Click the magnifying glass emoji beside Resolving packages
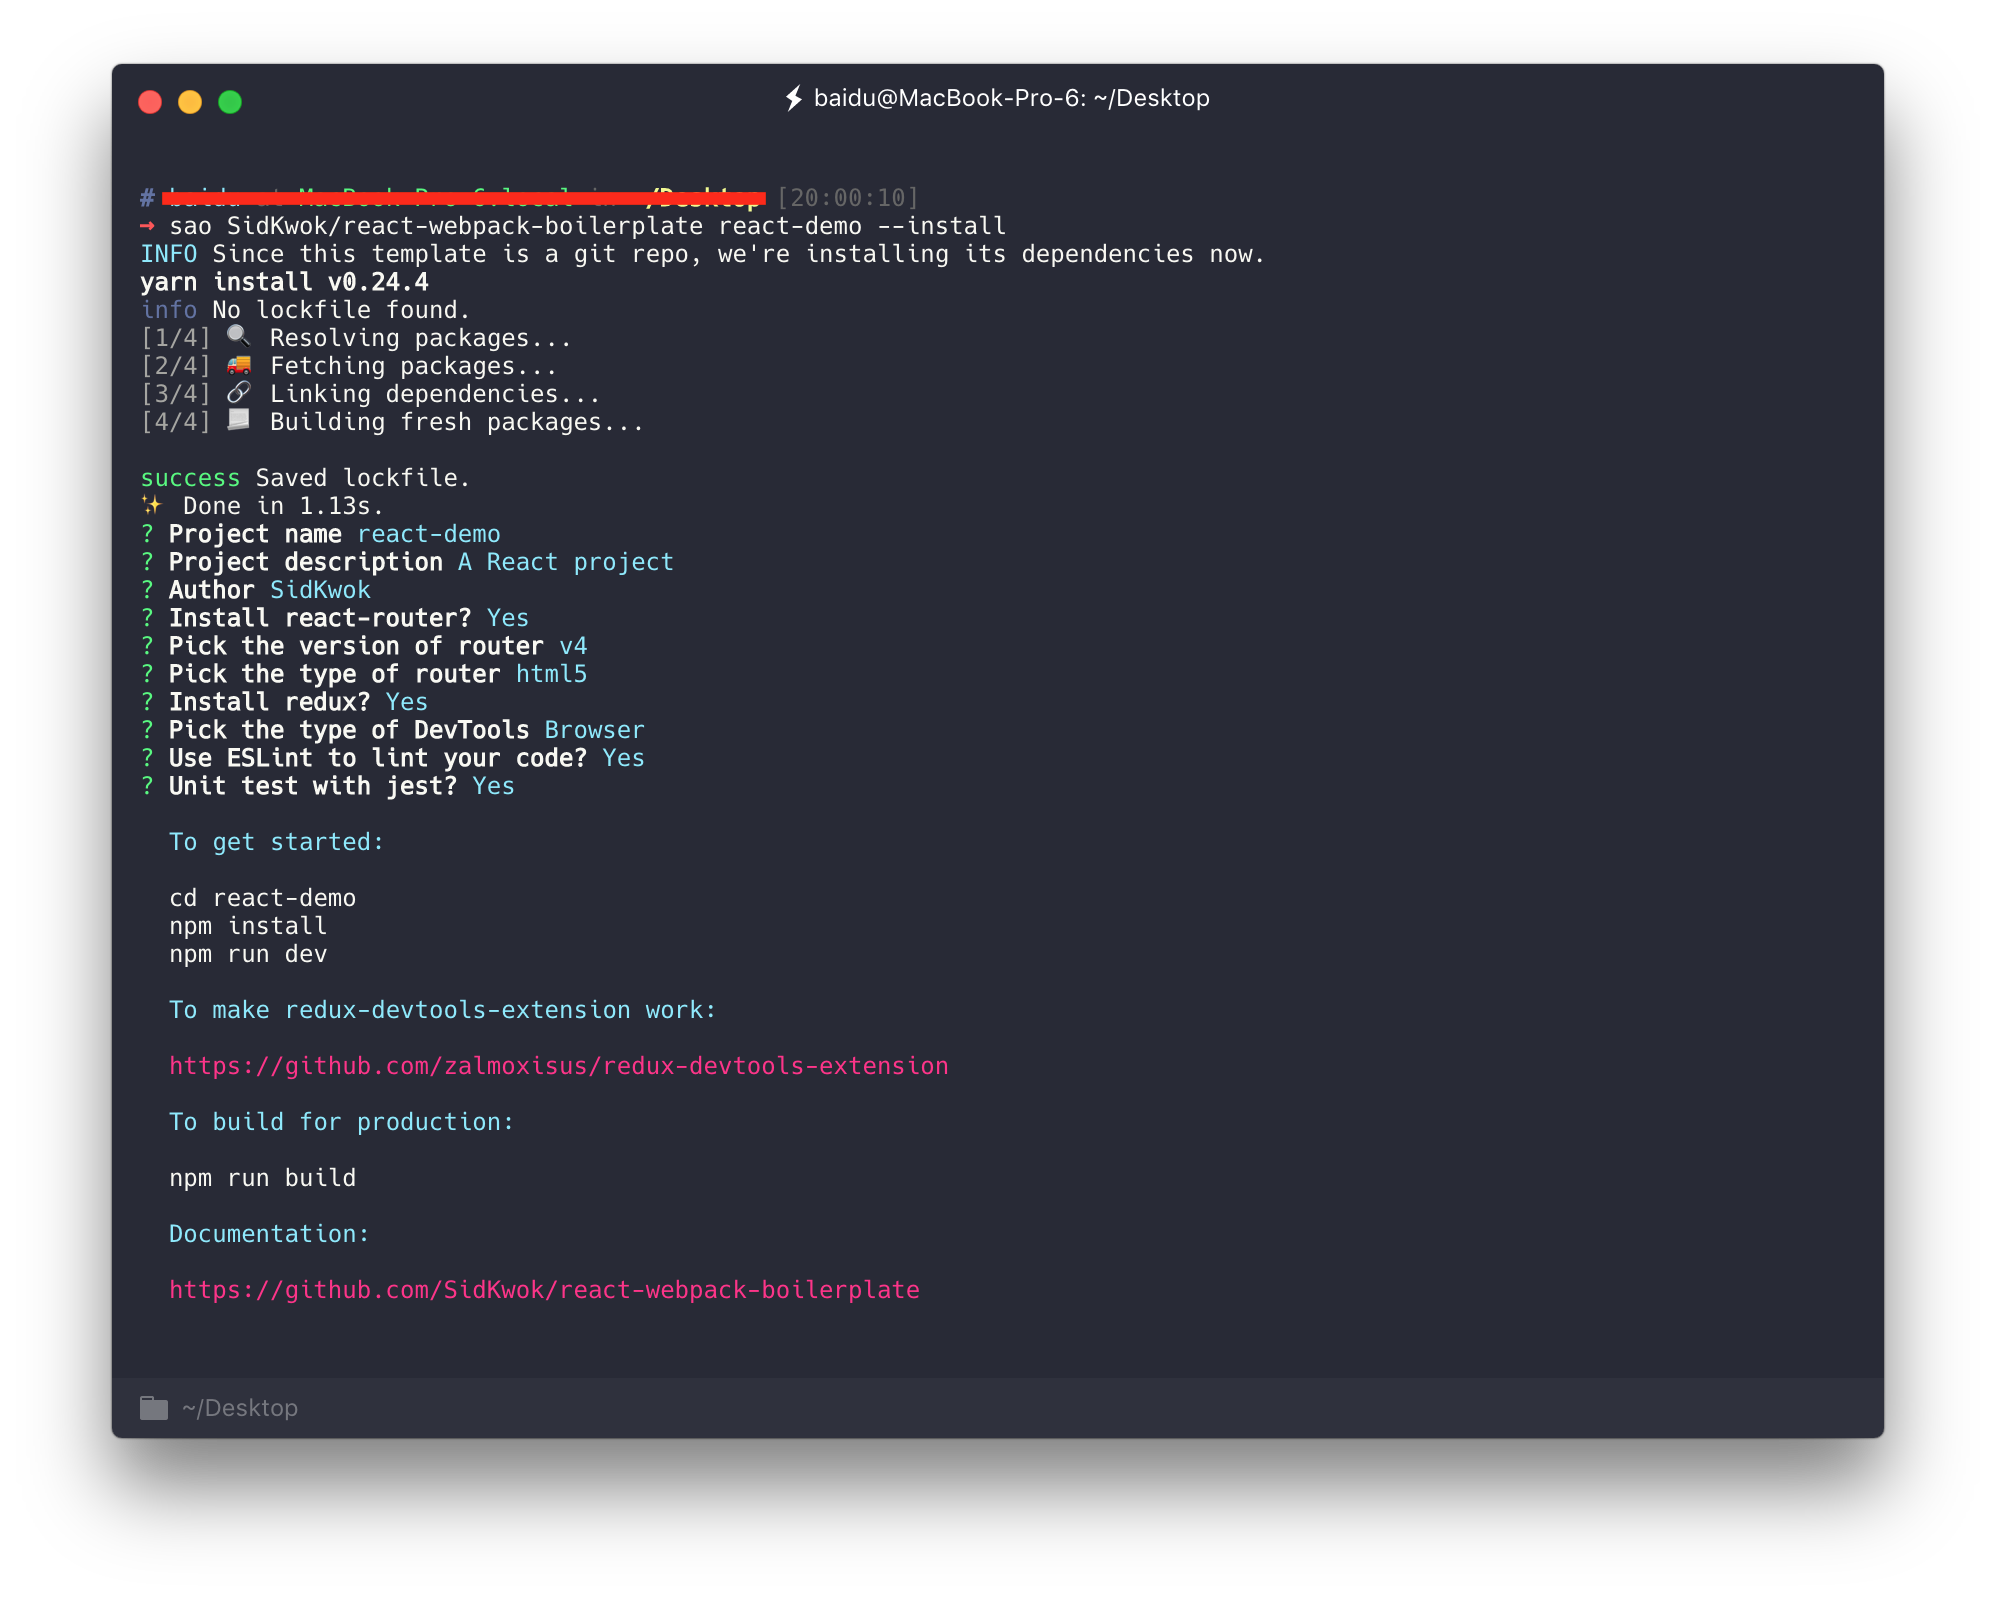Screen dimensions: 1996x1598 point(238,337)
